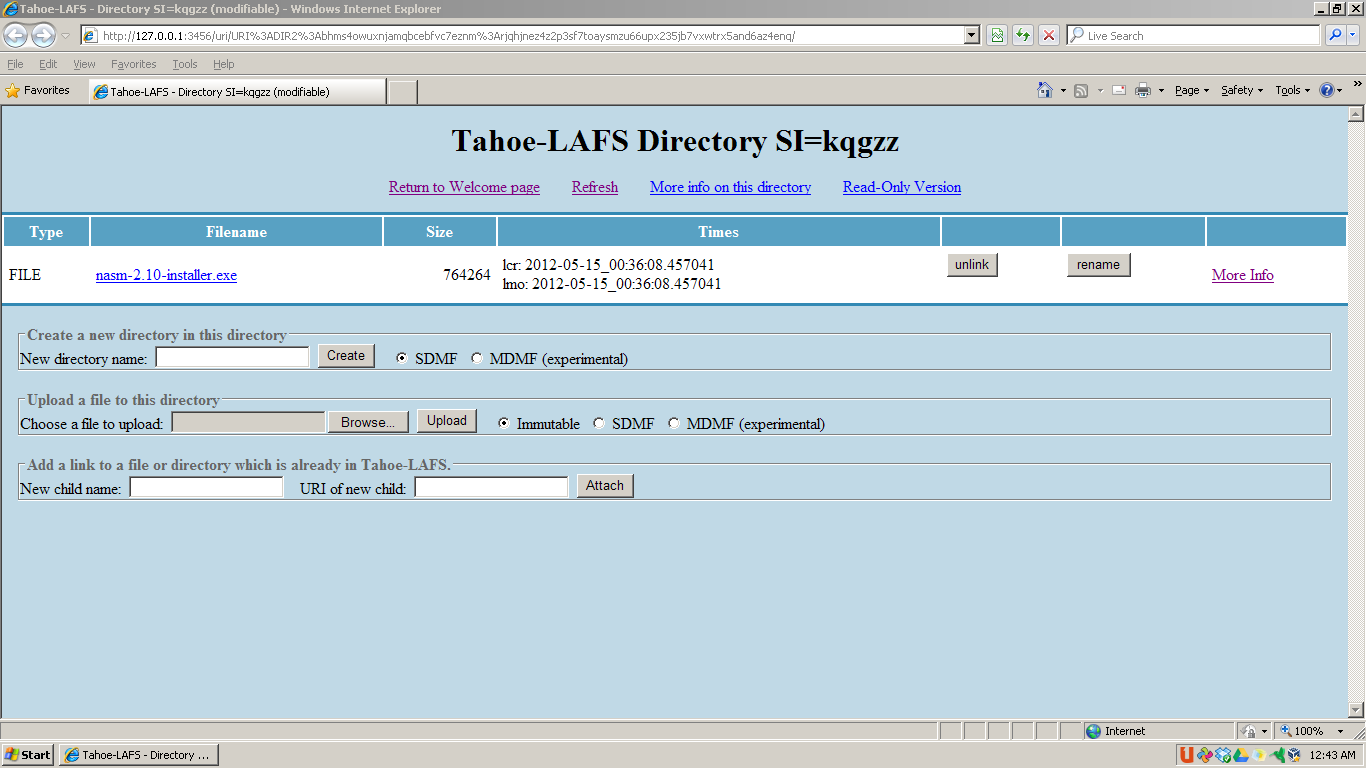Click the green Refresh arrows icon
1366x768 pixels.
1022,35
